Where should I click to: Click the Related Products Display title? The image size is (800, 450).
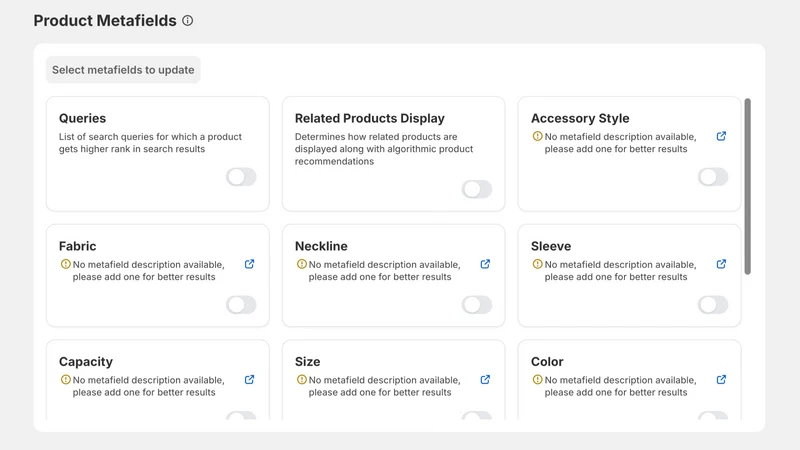(x=369, y=118)
